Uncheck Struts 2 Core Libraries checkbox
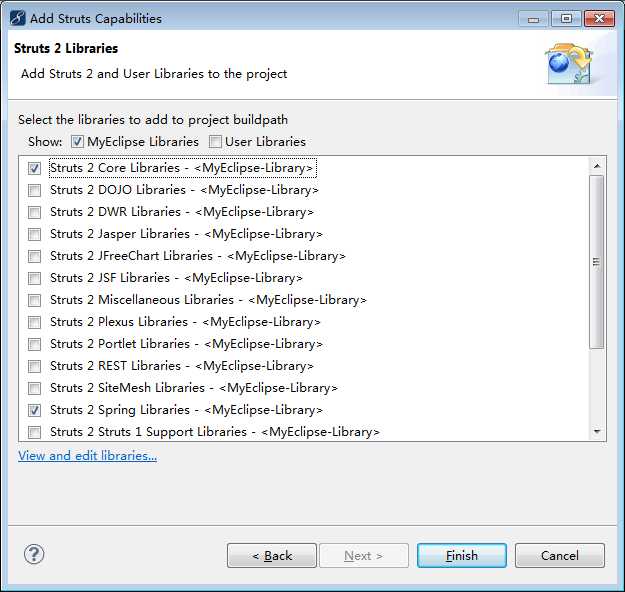 [x=34, y=168]
